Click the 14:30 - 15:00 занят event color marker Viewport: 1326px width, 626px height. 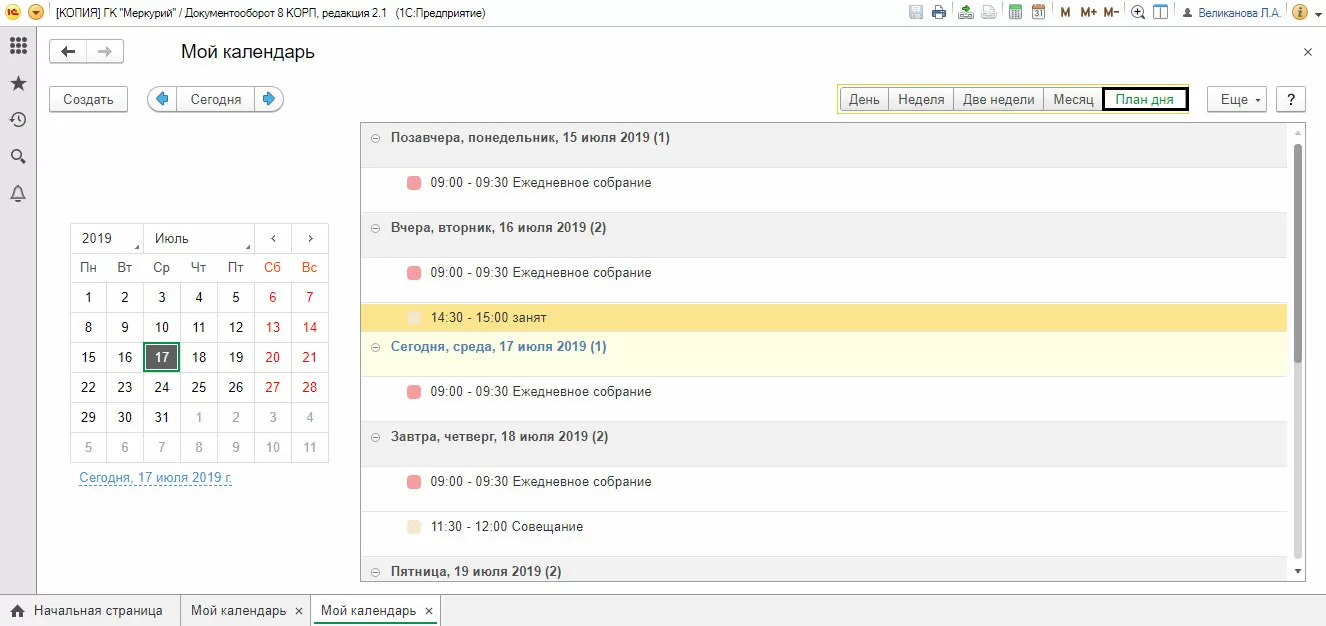coord(414,317)
